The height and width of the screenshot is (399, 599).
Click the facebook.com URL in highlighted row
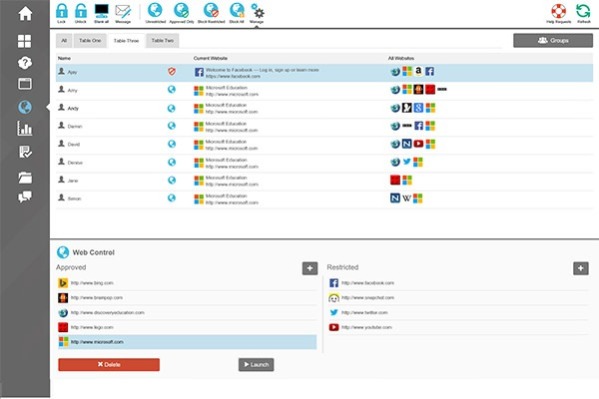click(x=233, y=76)
